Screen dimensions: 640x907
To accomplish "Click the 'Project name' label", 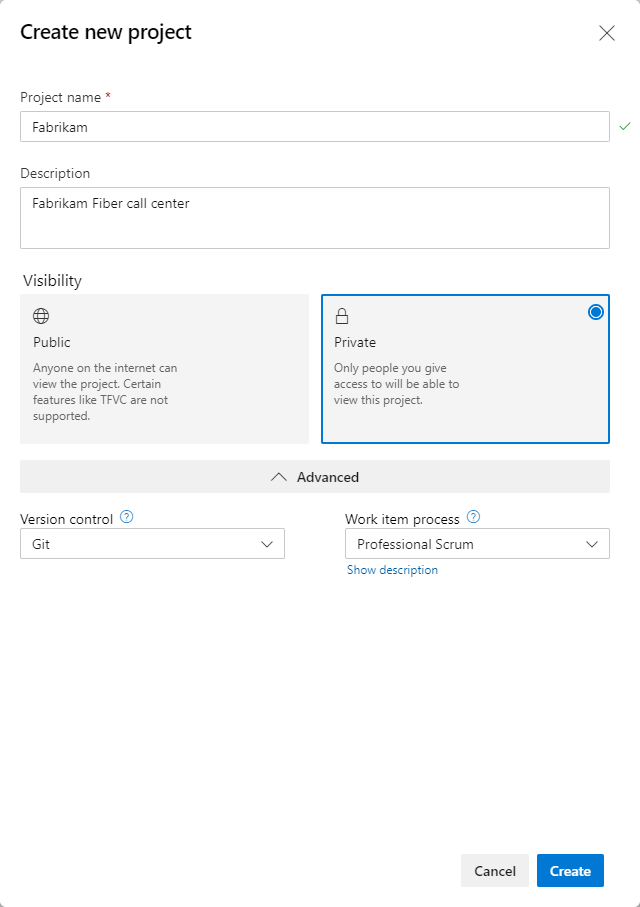I will click(x=61, y=97).
